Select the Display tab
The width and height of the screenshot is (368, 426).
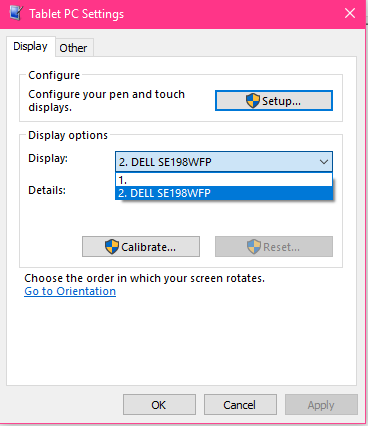click(x=30, y=46)
